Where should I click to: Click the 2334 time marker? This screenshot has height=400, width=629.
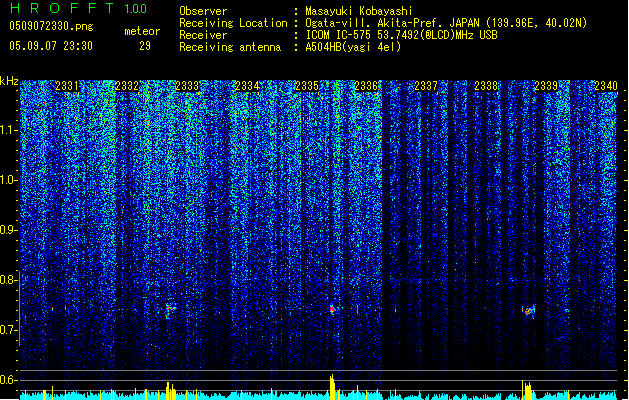click(x=247, y=86)
